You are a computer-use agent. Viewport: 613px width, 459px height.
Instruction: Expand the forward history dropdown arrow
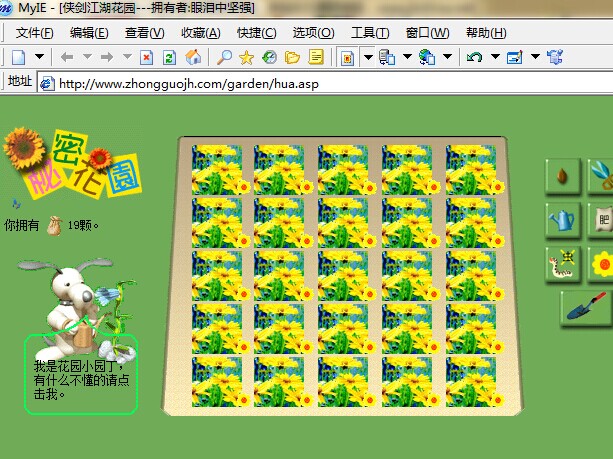[x=127, y=57]
